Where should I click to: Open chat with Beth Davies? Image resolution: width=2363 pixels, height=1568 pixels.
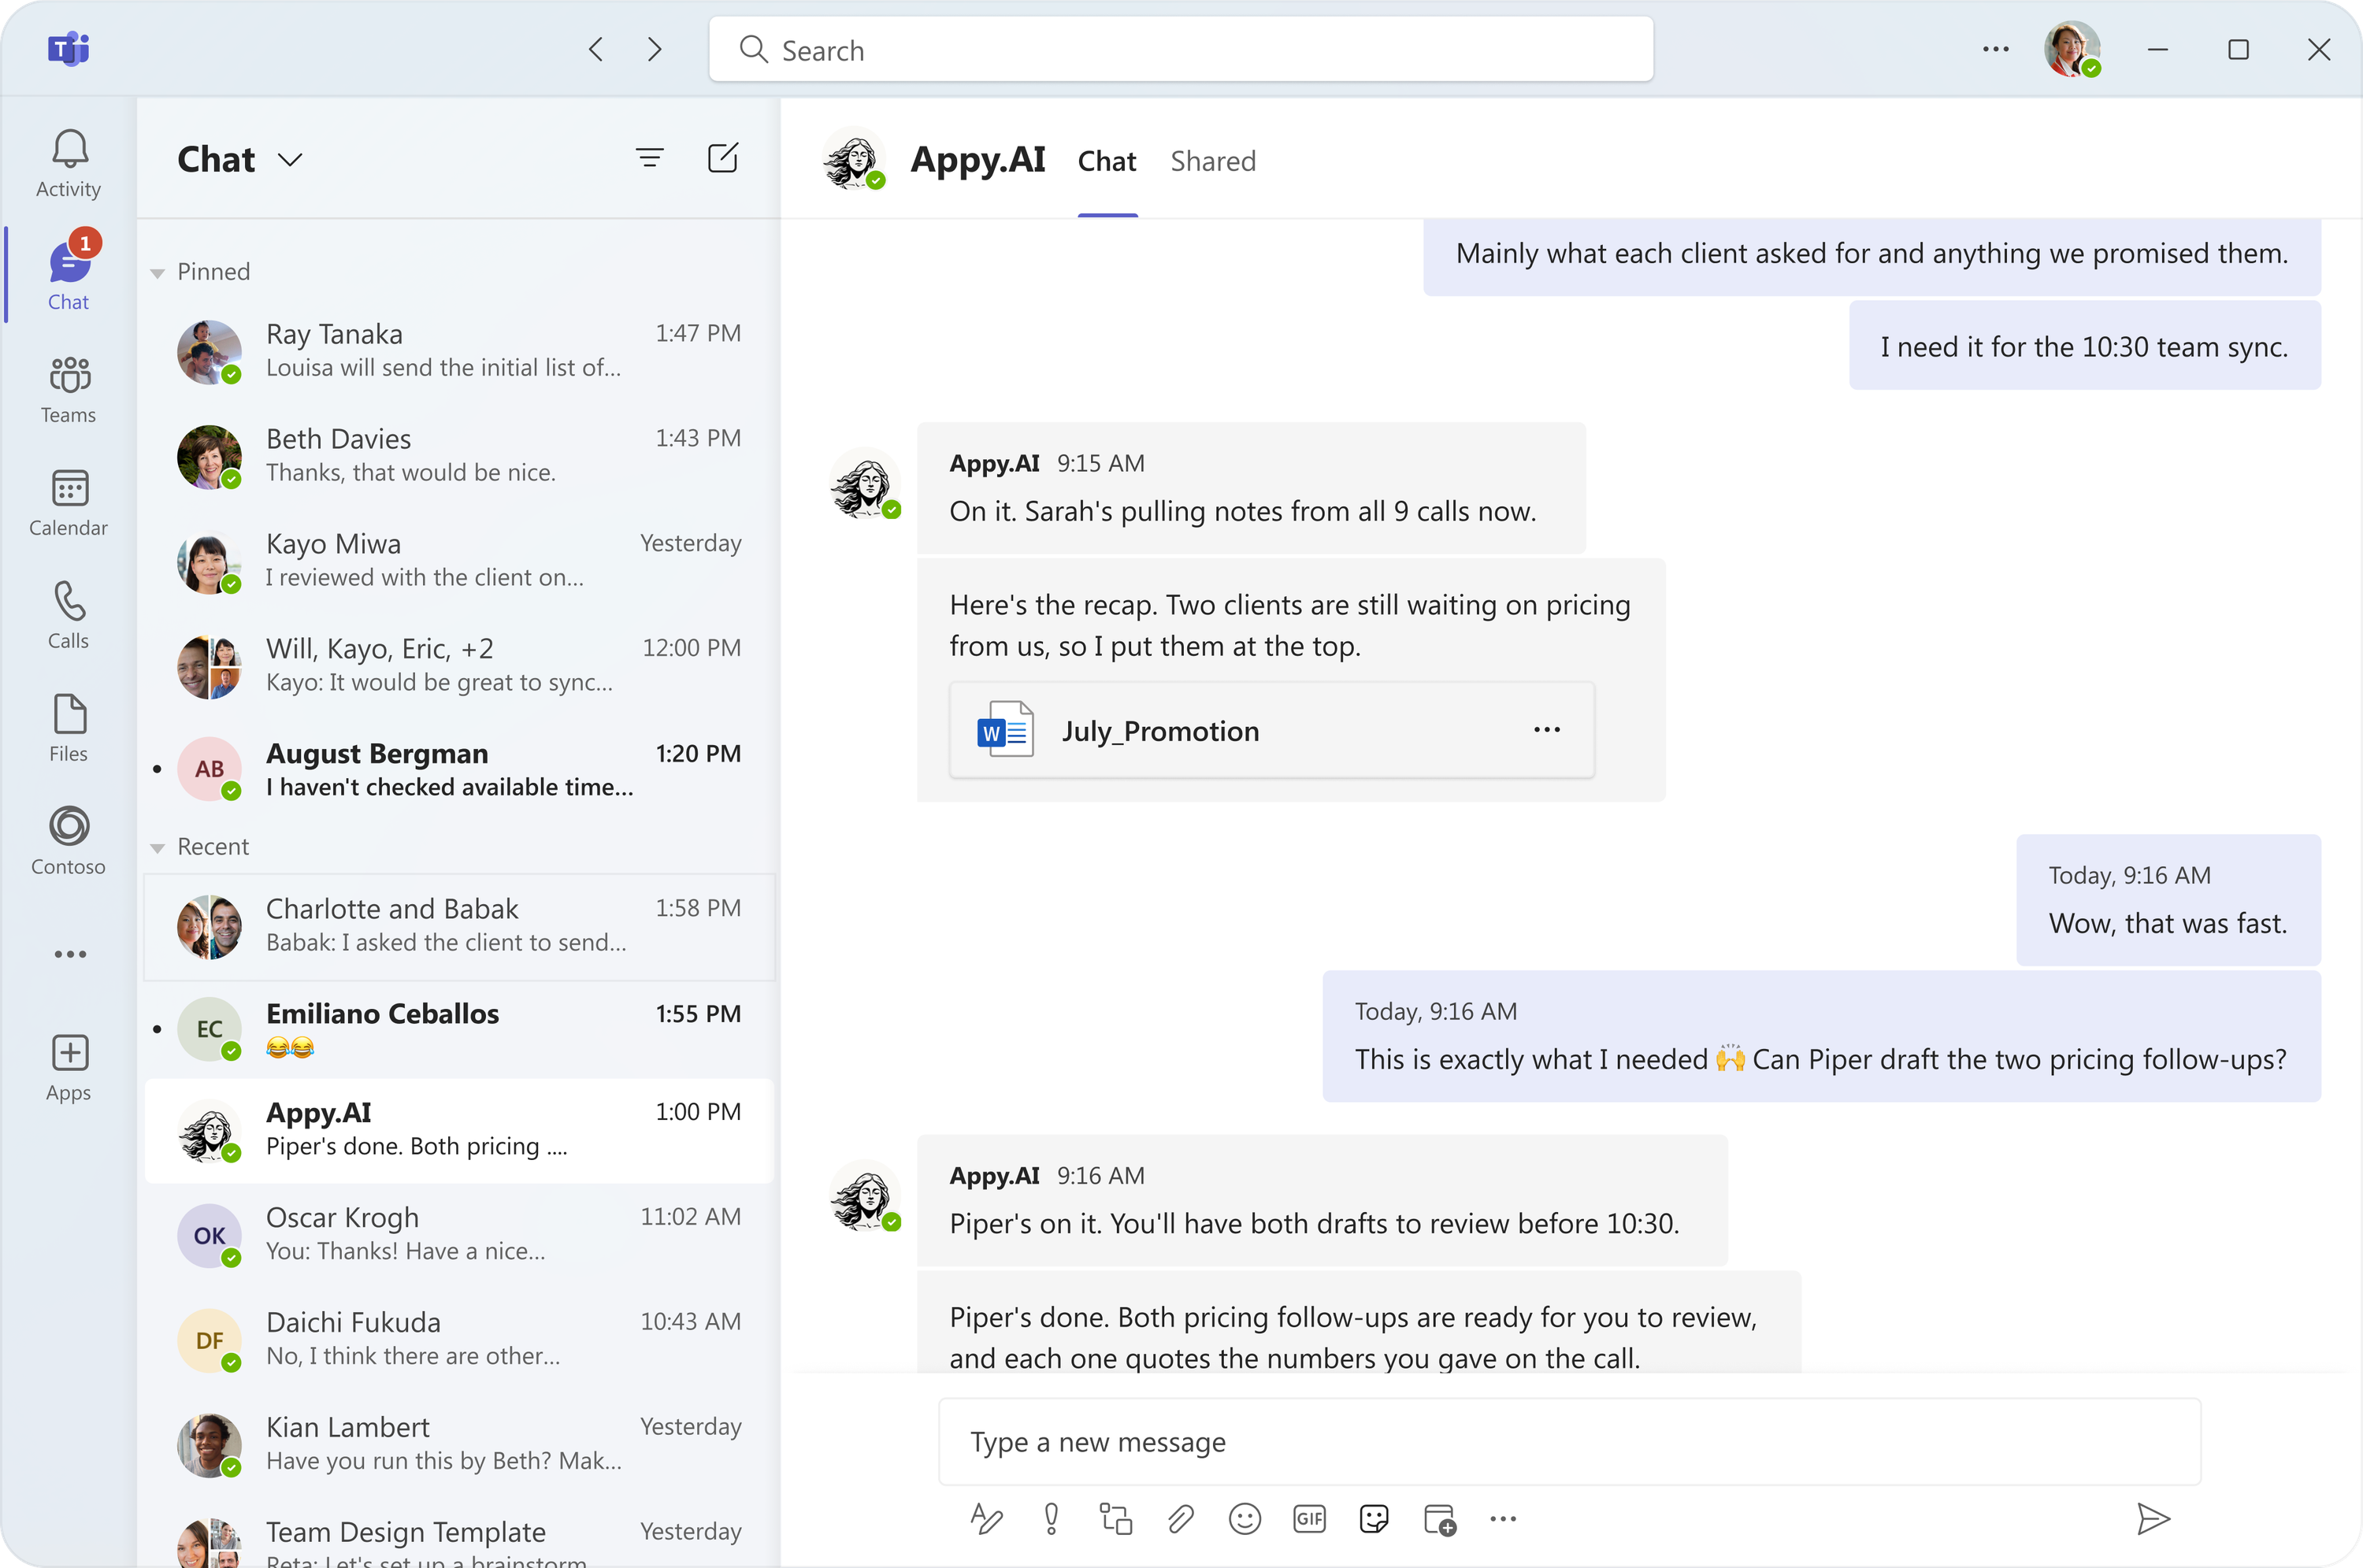coord(459,456)
